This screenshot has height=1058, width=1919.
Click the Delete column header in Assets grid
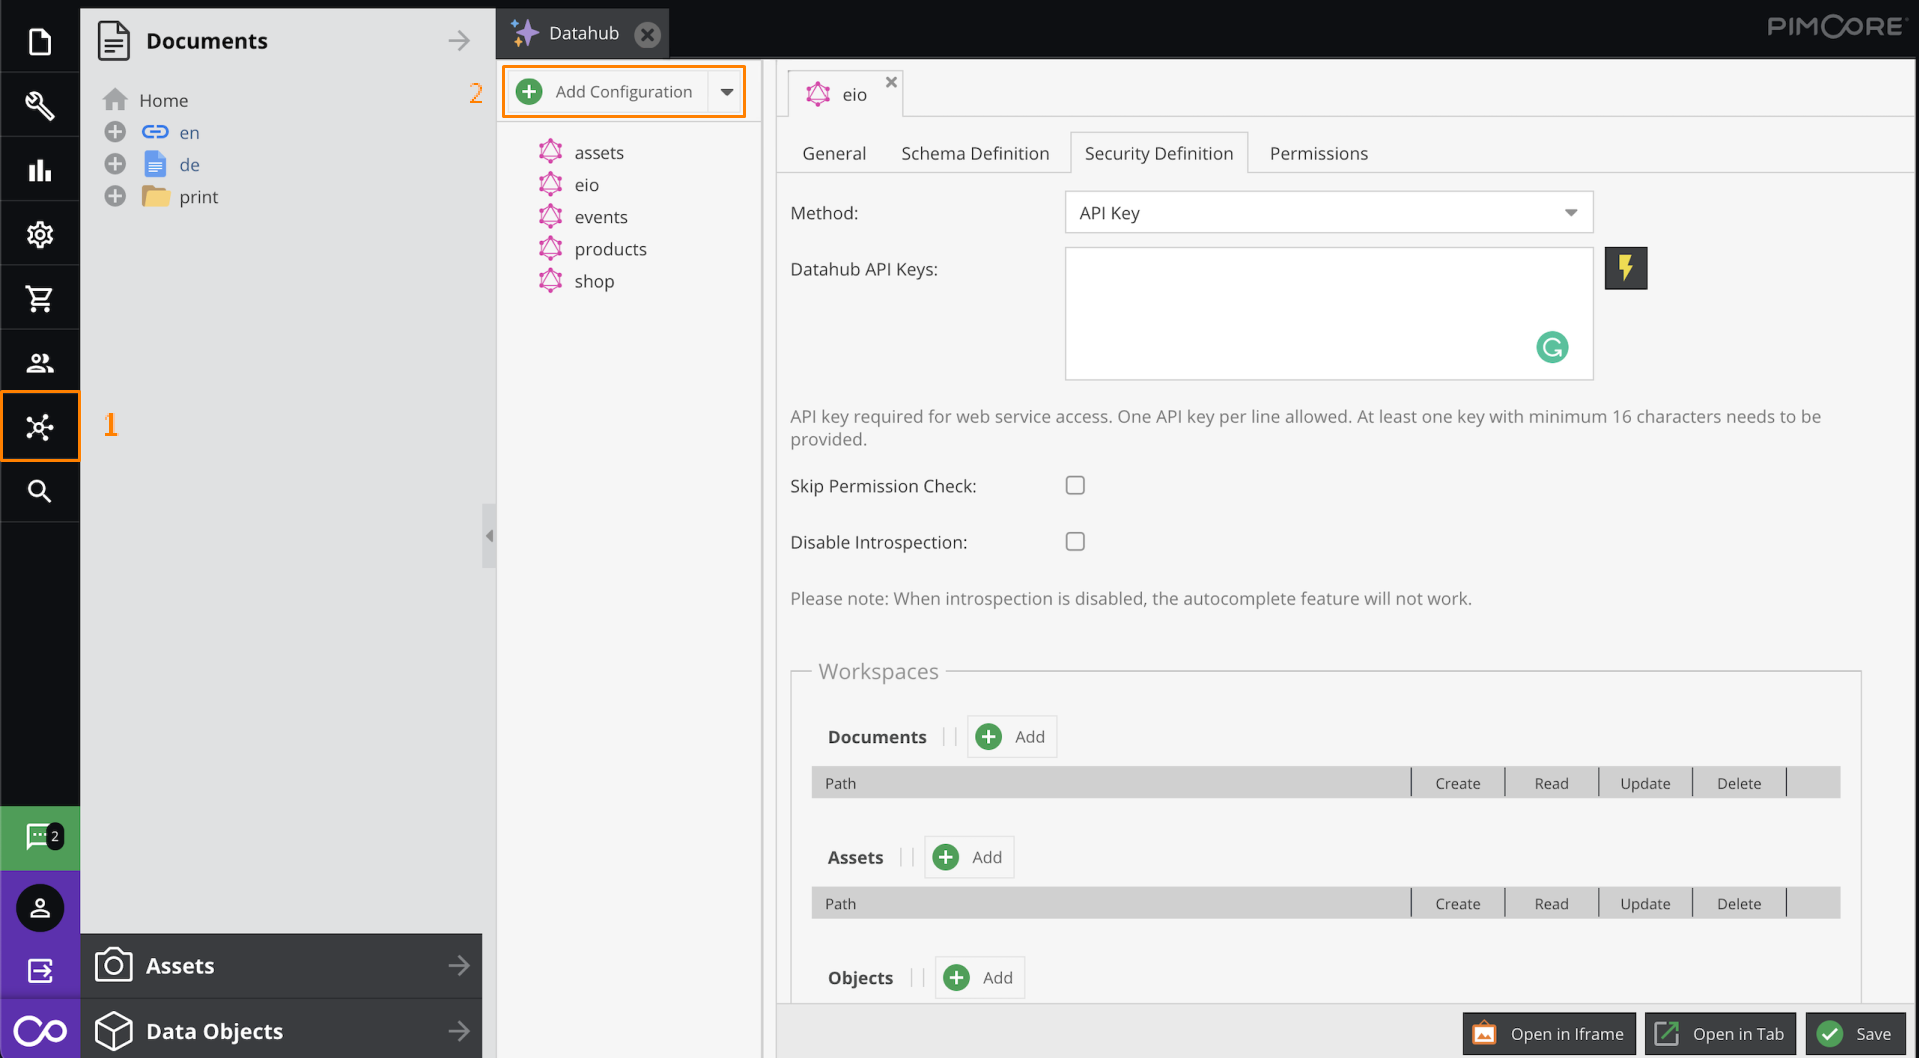(x=1738, y=903)
